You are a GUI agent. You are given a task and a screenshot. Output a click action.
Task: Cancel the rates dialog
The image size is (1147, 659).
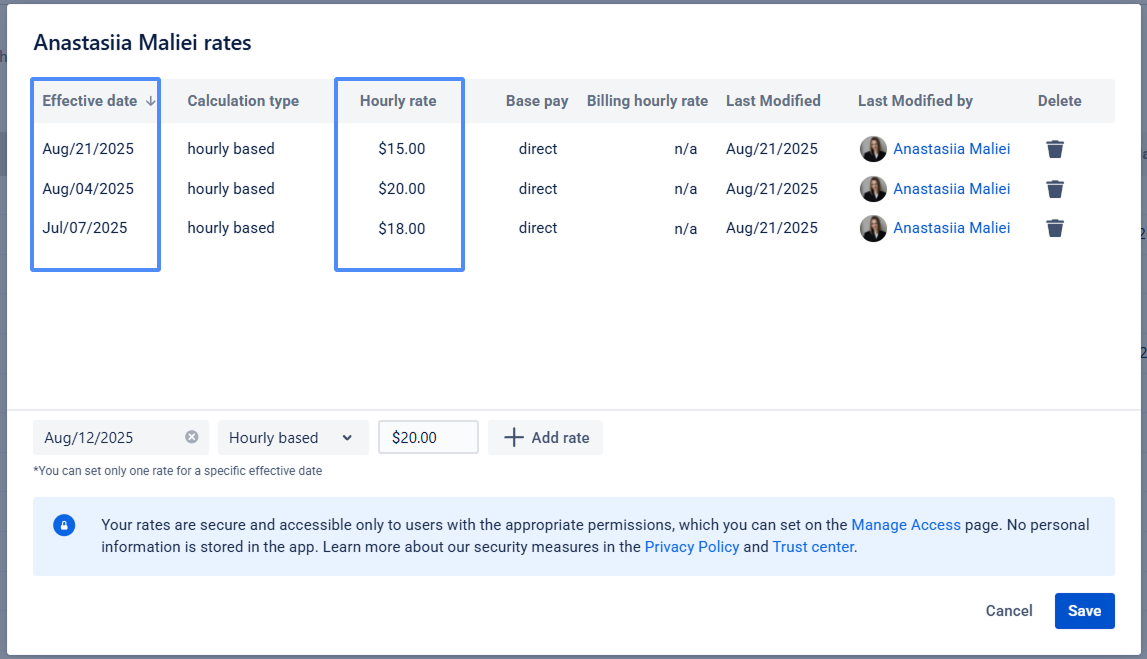(1009, 611)
